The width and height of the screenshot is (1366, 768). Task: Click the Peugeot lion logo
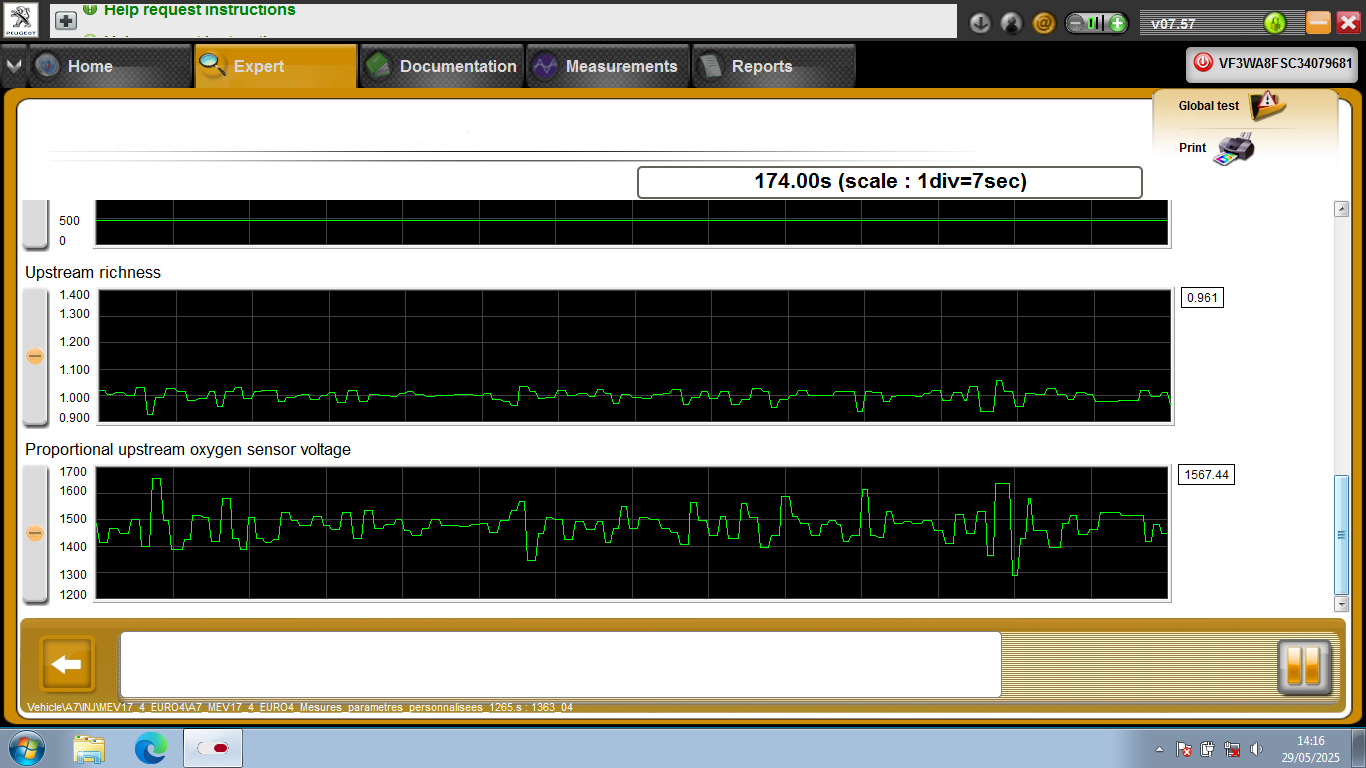(21, 20)
